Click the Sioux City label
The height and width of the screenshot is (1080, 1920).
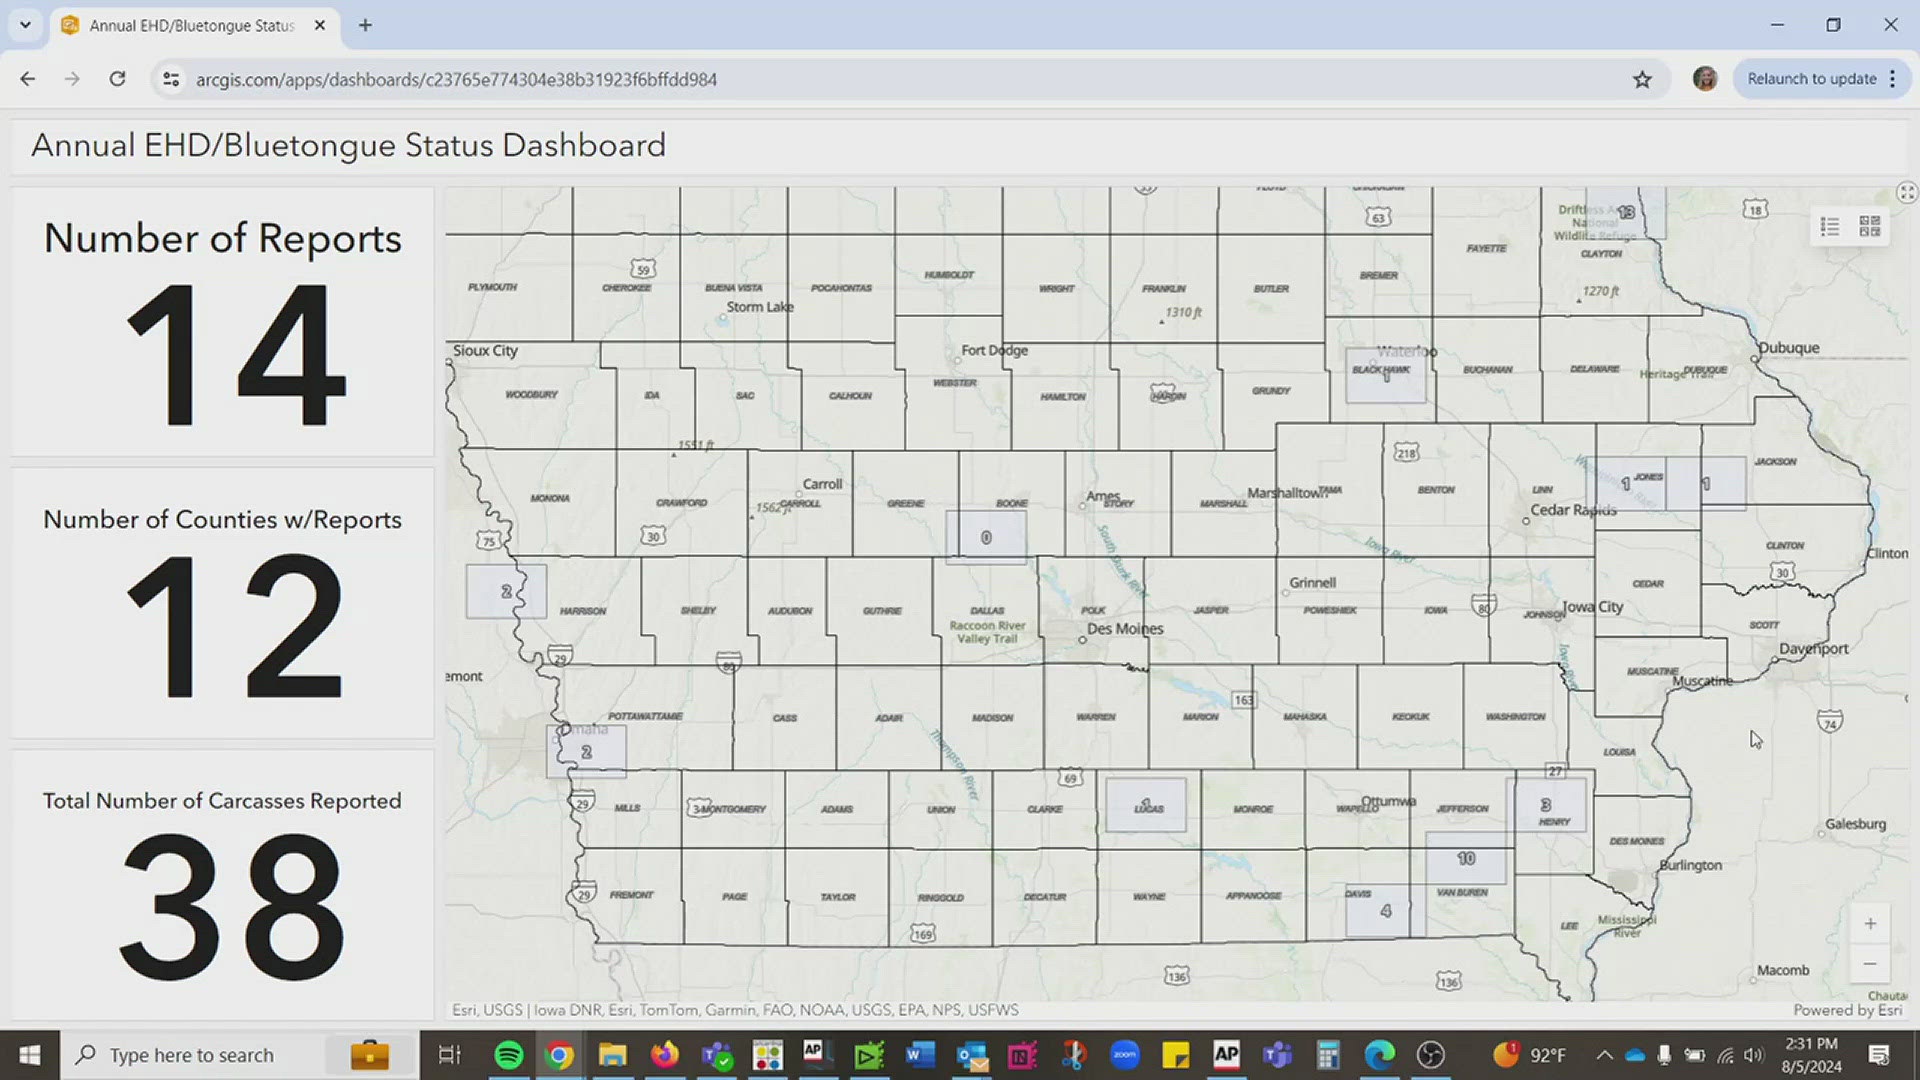(x=485, y=350)
